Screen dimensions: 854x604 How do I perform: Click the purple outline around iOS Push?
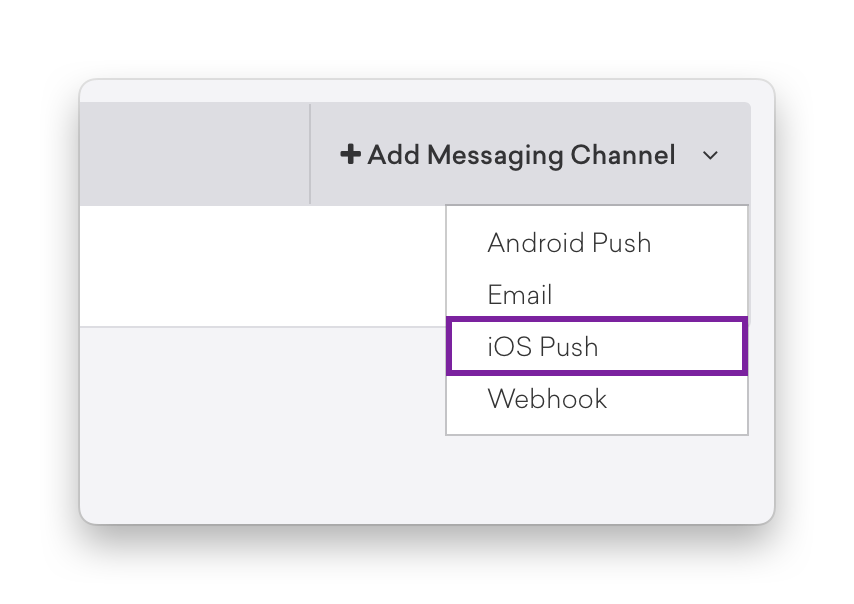[597, 319]
